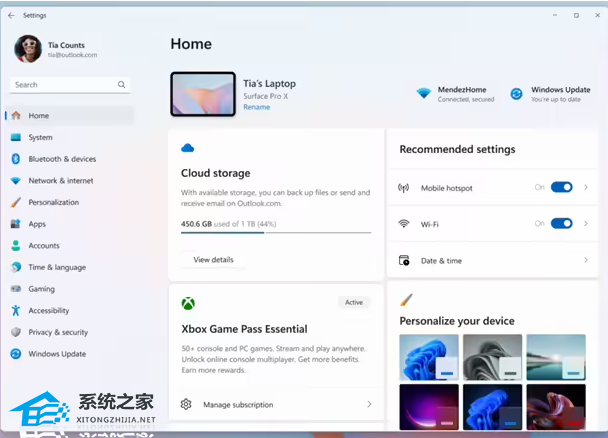Click tia@outlook.com email under profile name

[73, 55]
